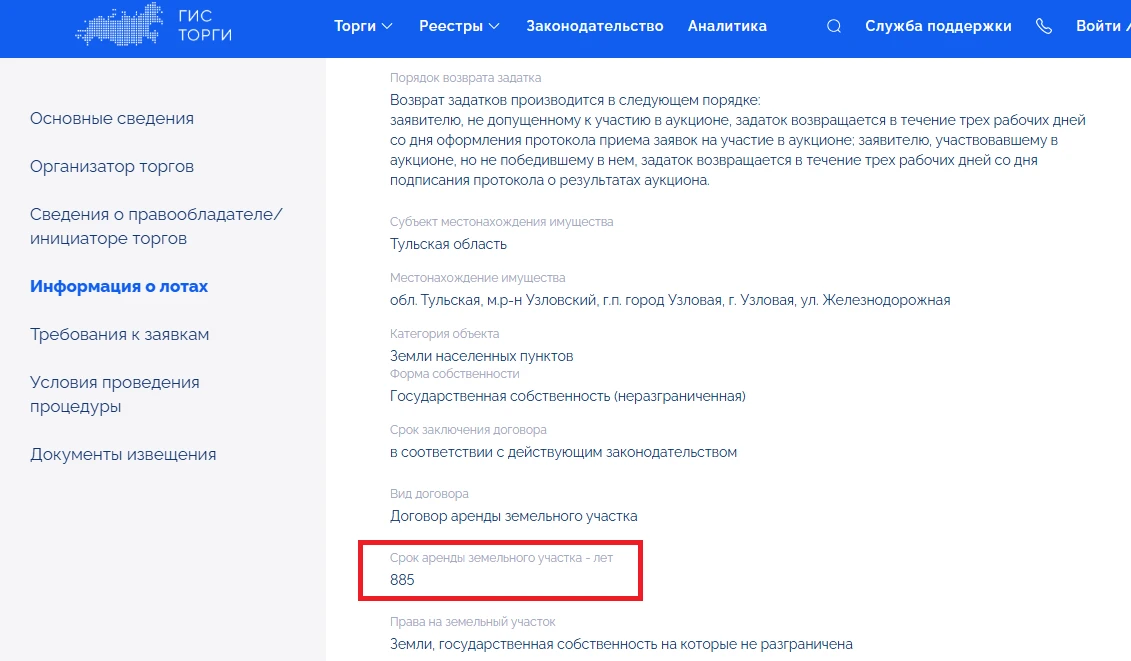This screenshot has height=661, width=1131.
Task: Open the Законодательство menu item
Action: pos(594,26)
